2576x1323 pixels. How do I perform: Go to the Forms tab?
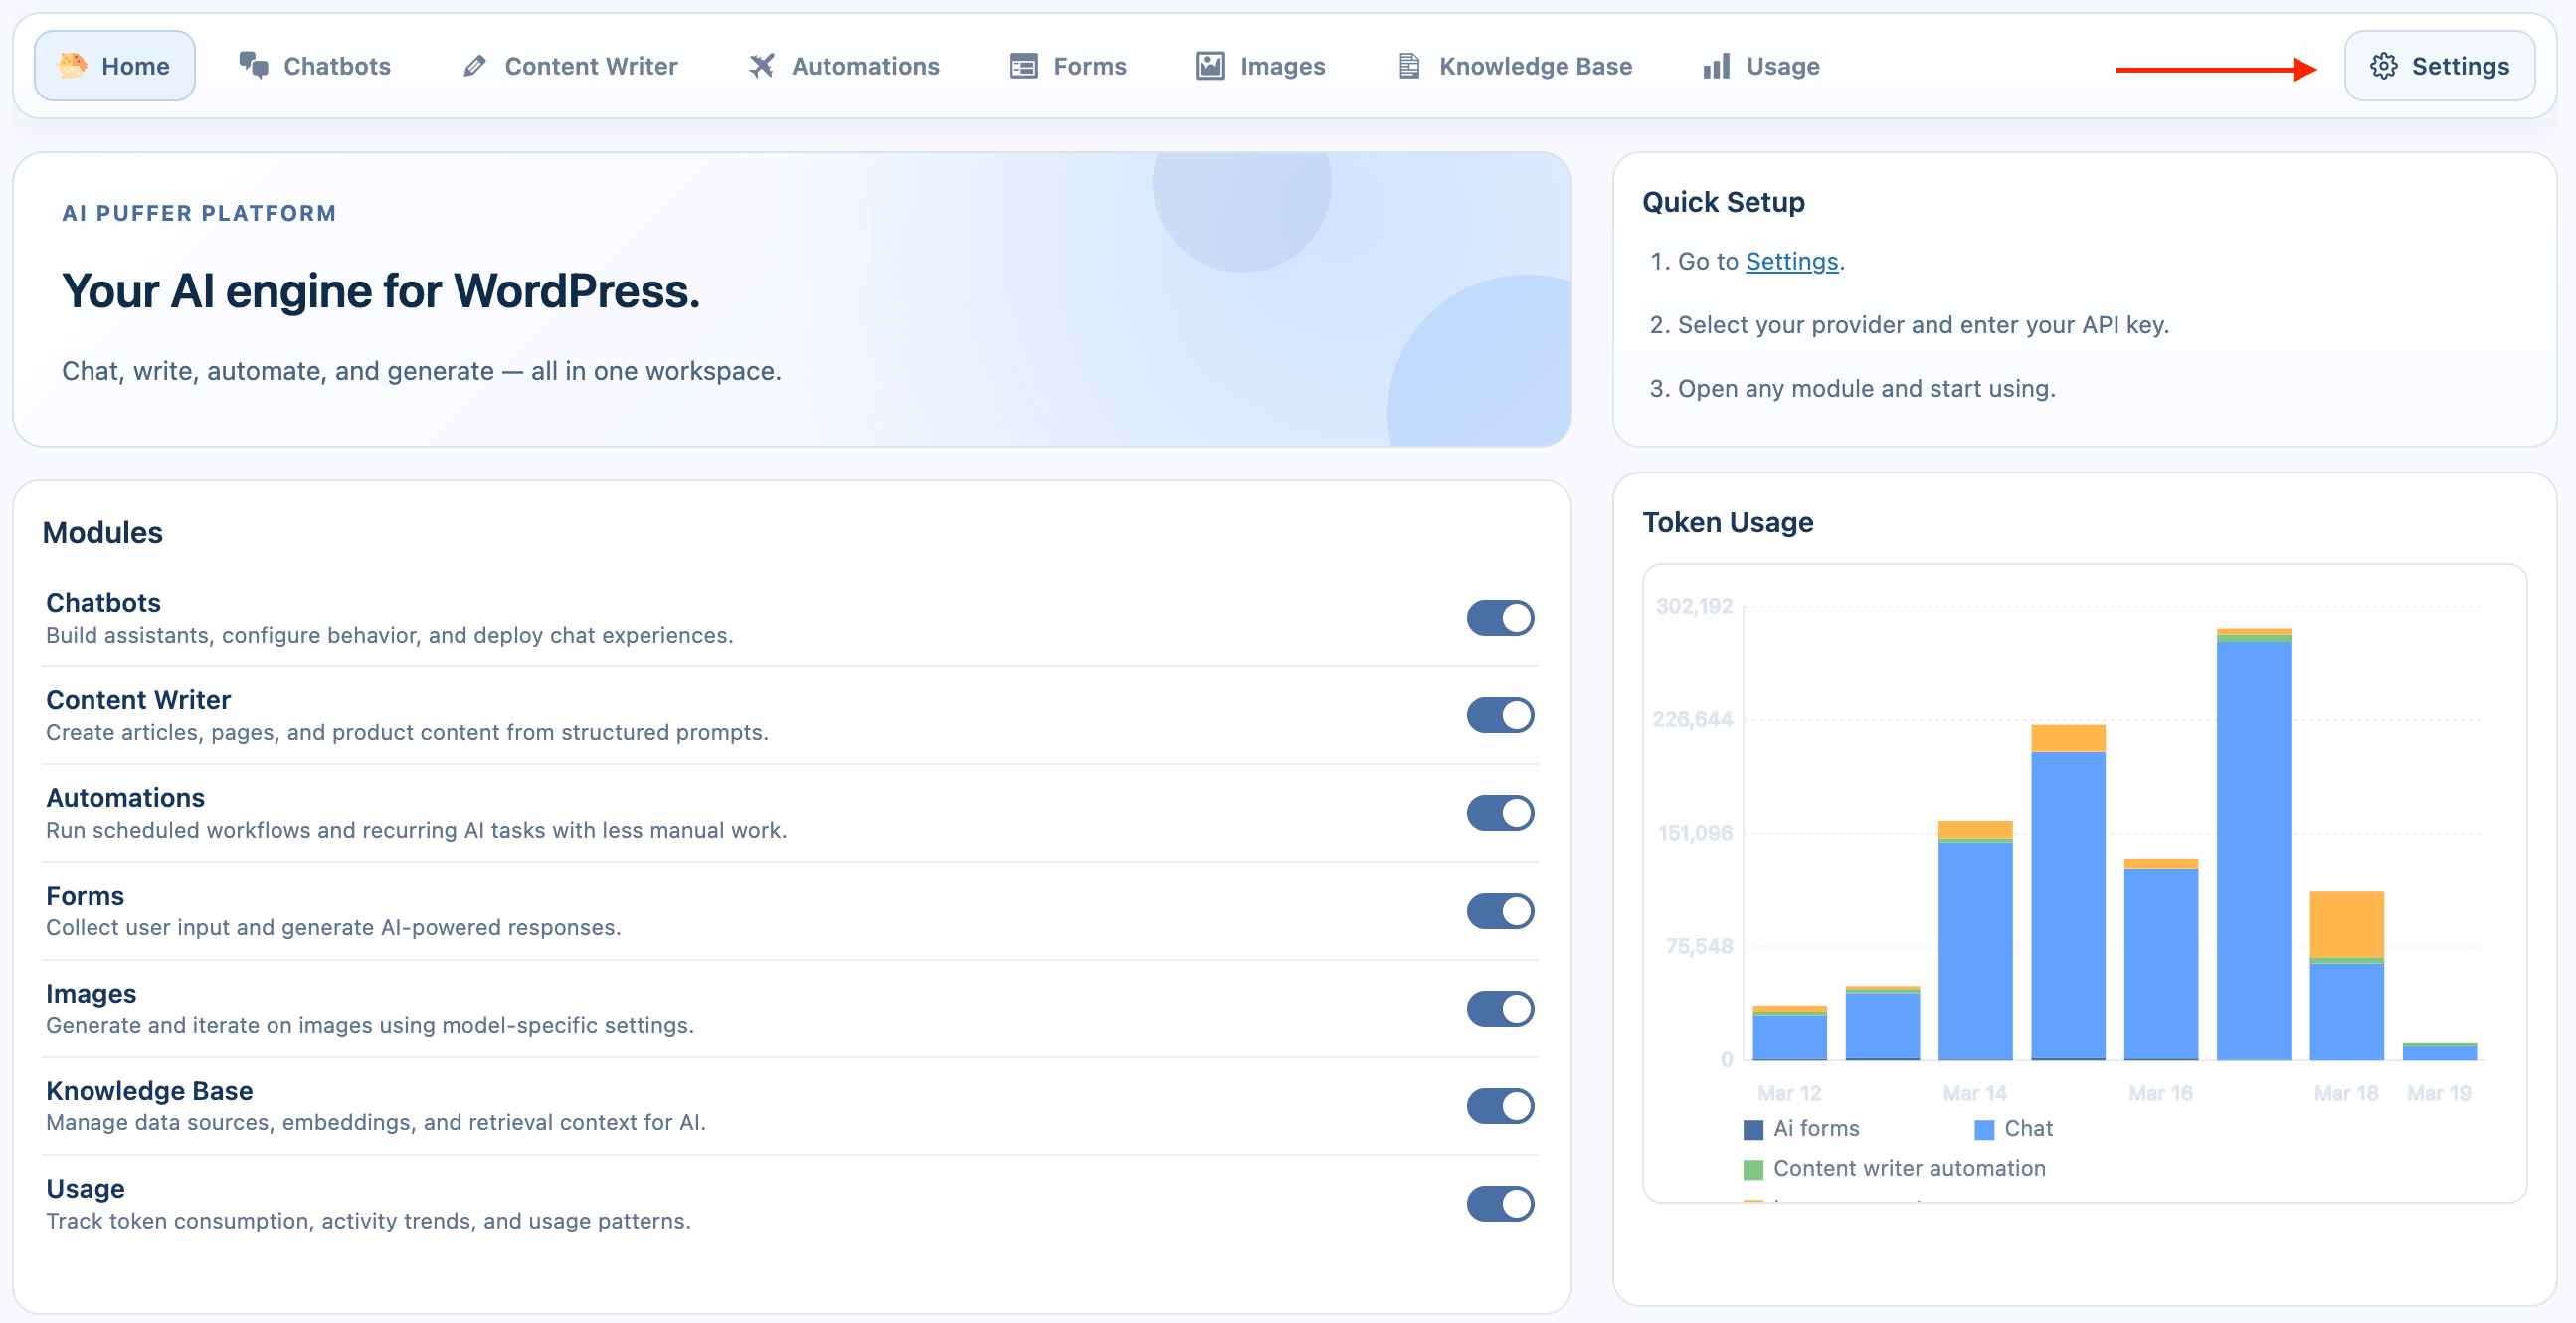point(1089,66)
